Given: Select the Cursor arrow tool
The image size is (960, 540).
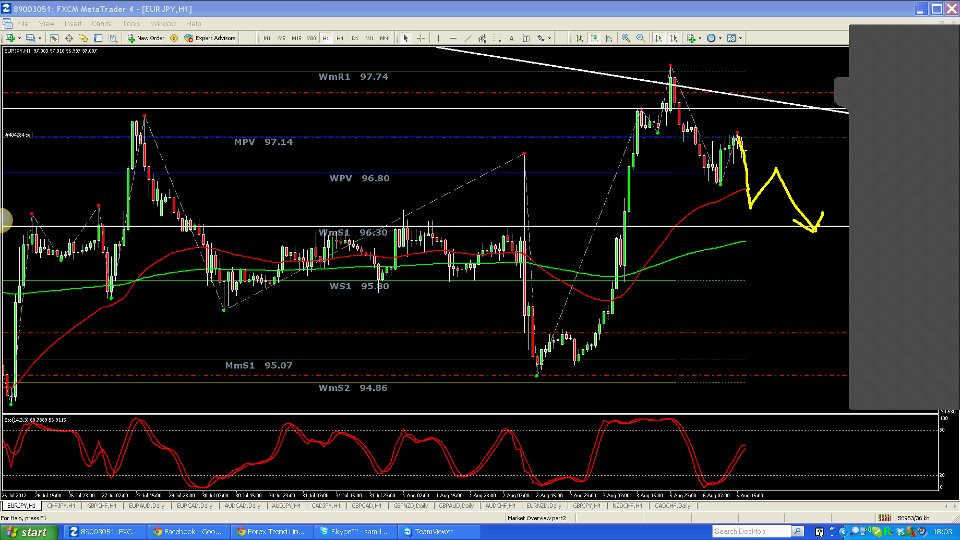Looking at the screenshot, I should click(x=406, y=38).
